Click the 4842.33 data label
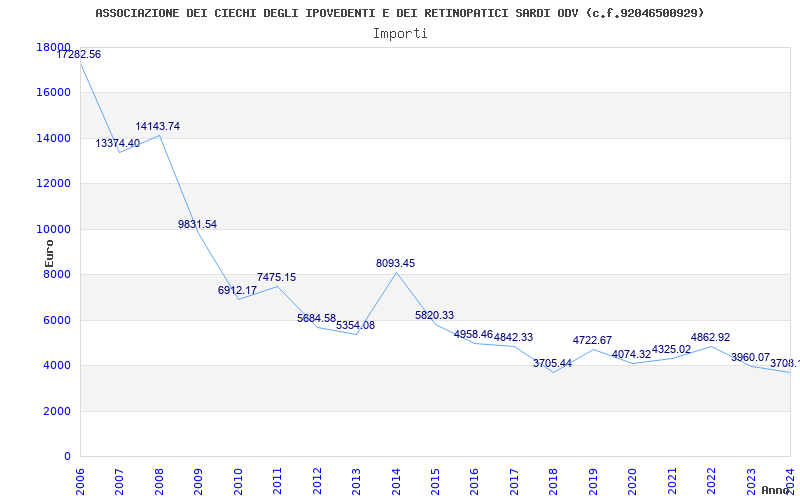Screen dimensions: 800x500 pos(513,337)
